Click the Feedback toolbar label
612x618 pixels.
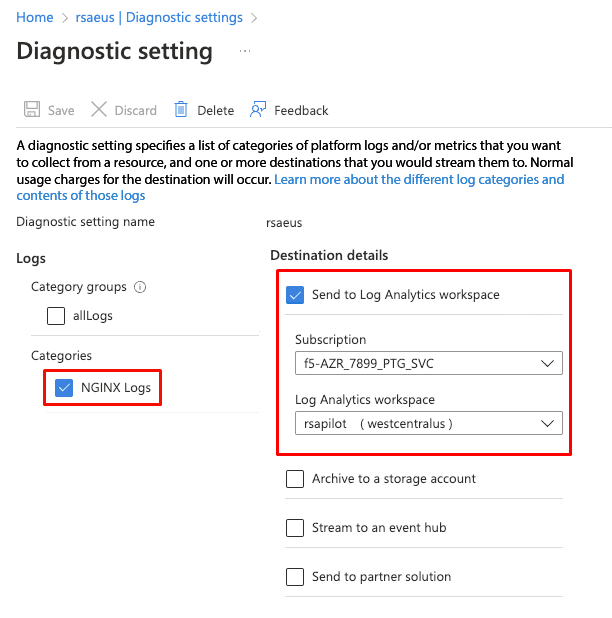click(301, 111)
